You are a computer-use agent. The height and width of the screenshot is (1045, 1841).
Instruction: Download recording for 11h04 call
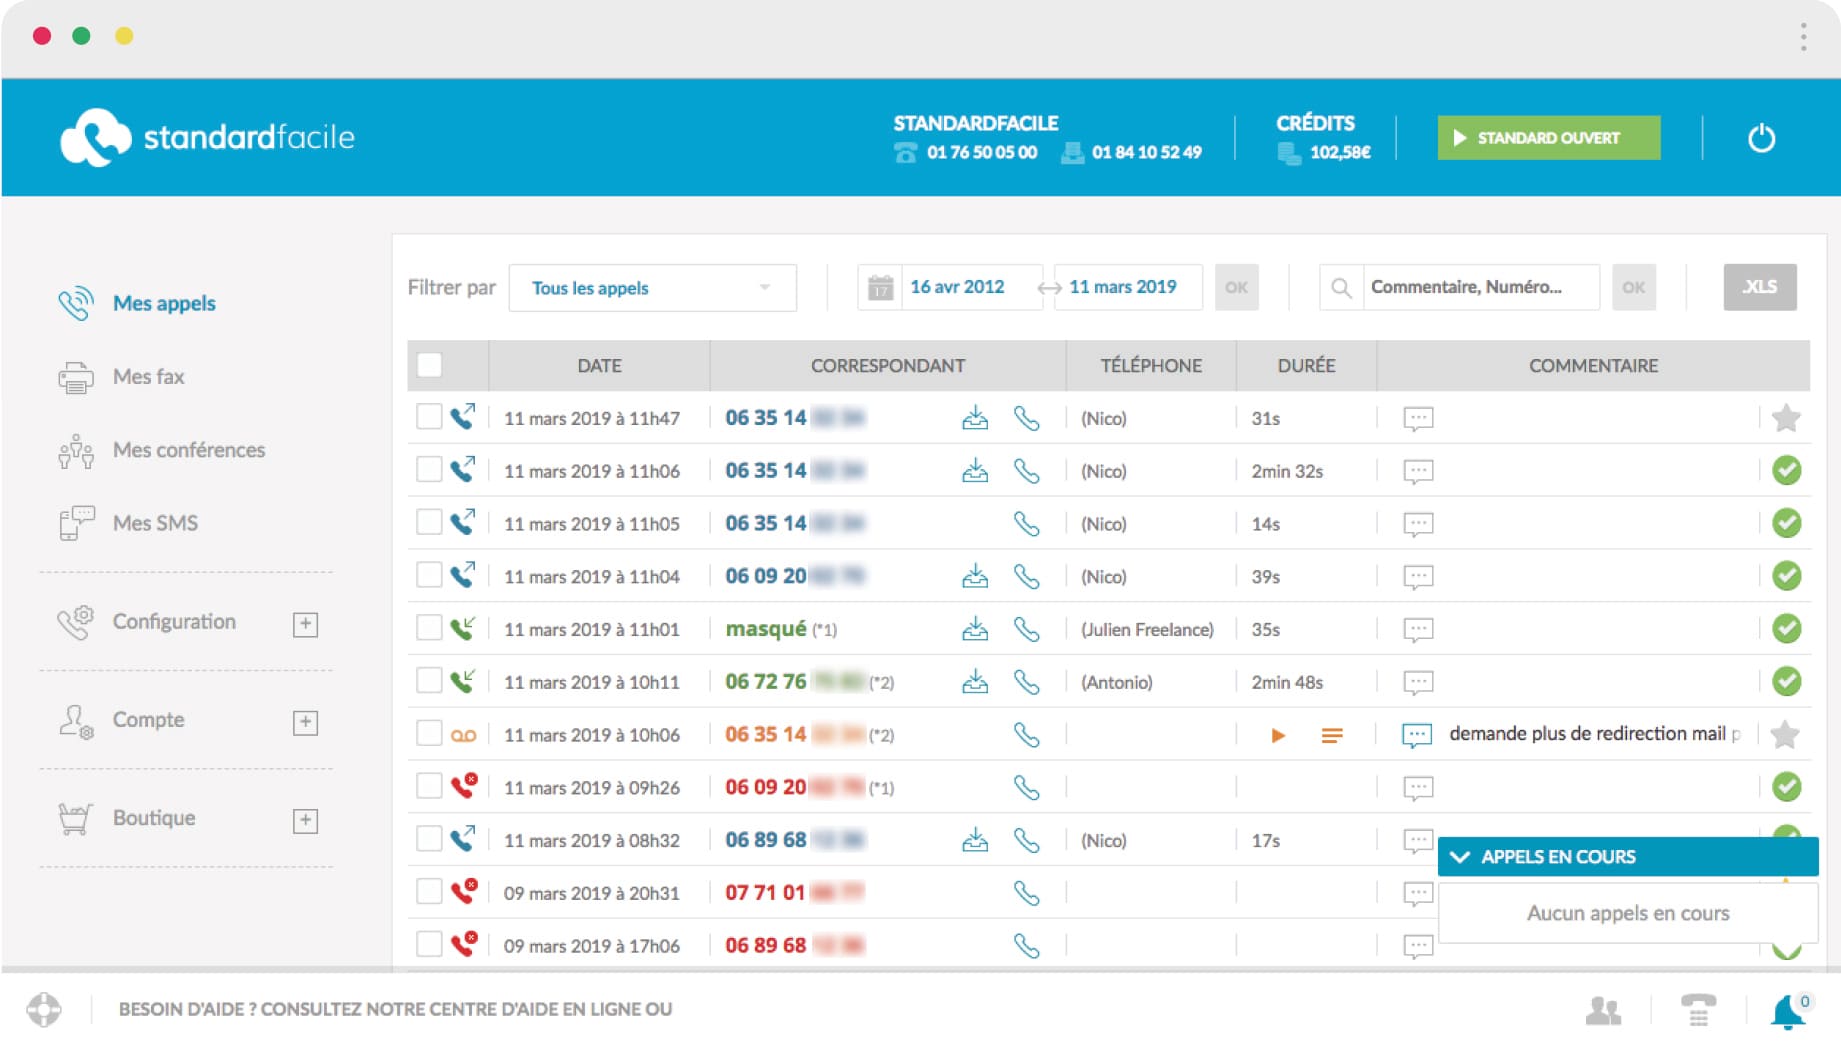click(x=975, y=576)
